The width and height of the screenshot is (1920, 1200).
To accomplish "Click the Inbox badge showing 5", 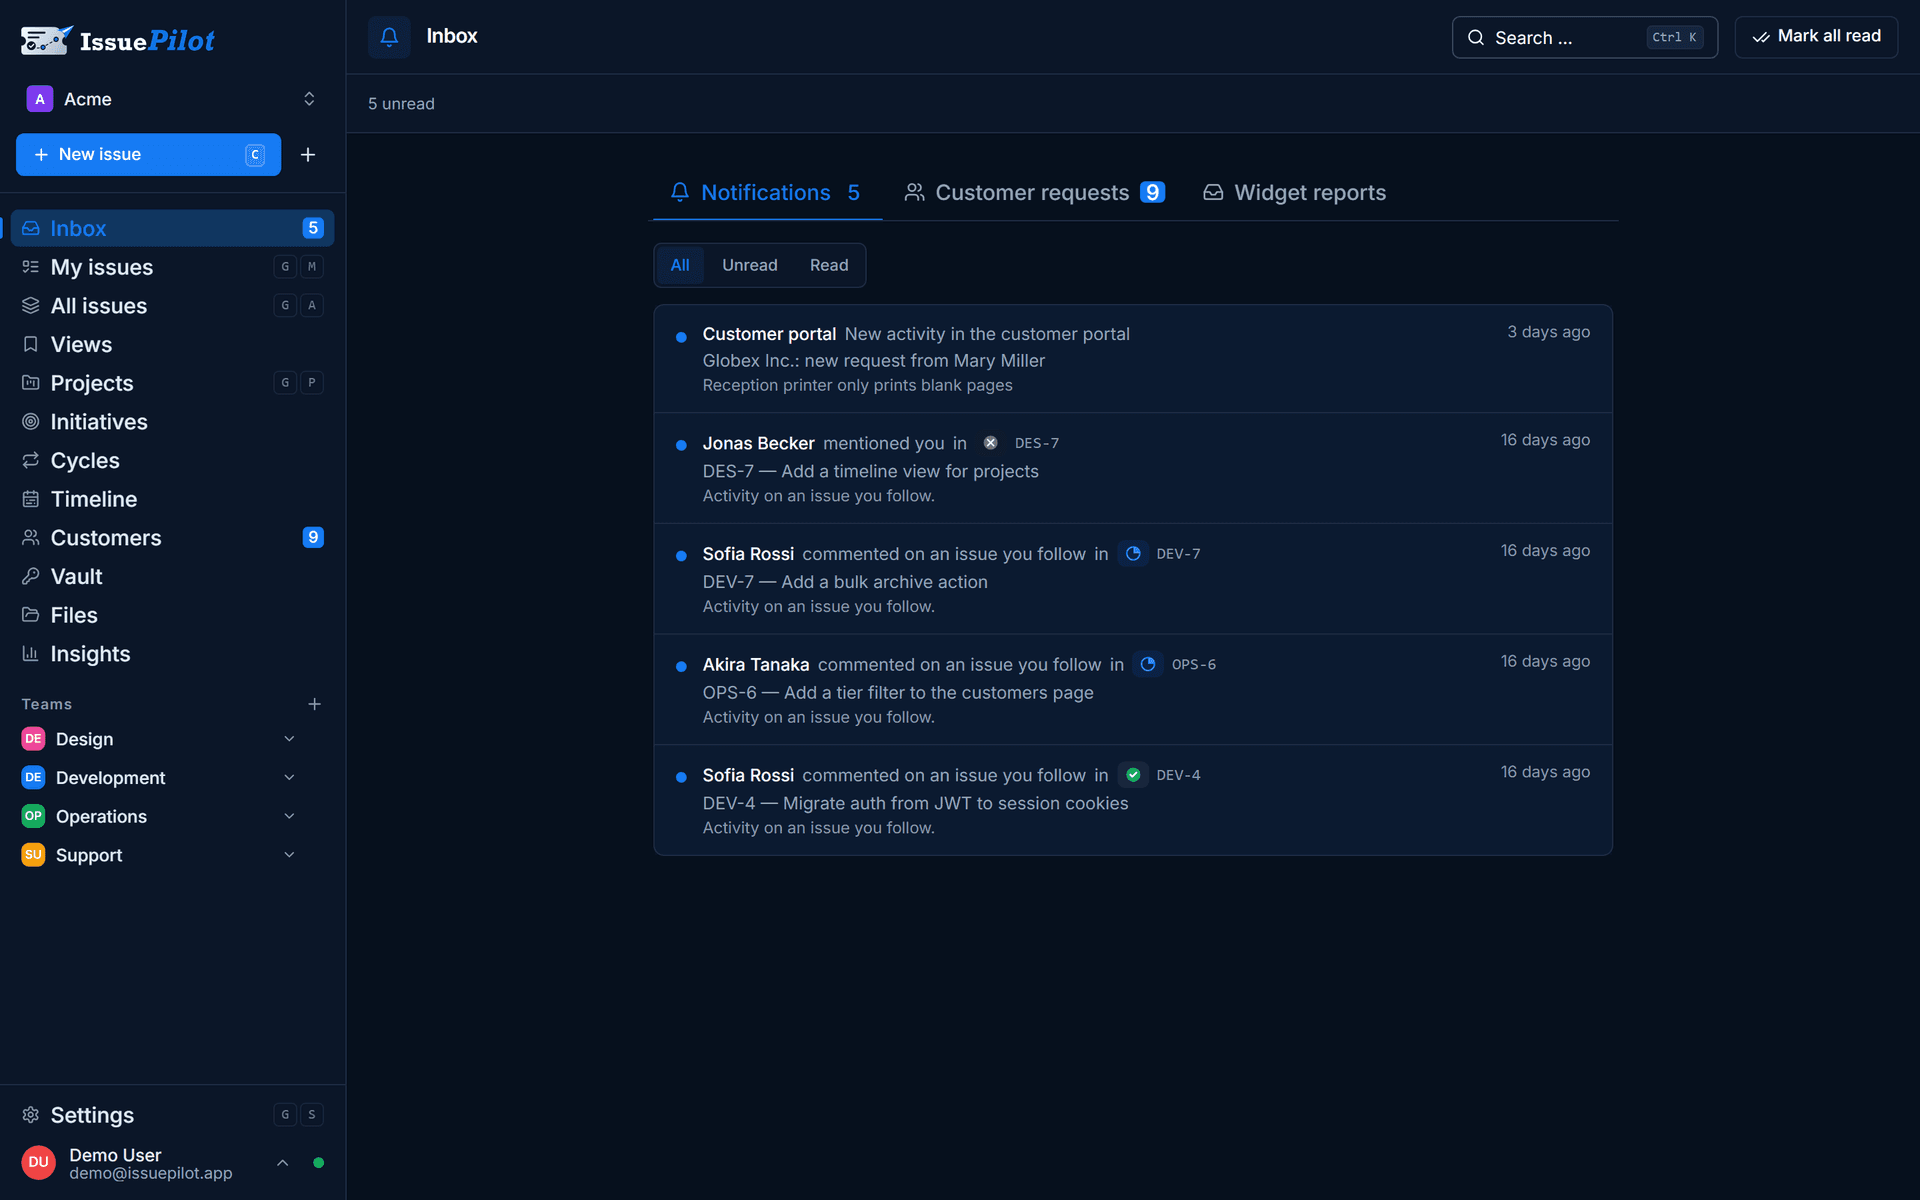I will click(x=313, y=228).
